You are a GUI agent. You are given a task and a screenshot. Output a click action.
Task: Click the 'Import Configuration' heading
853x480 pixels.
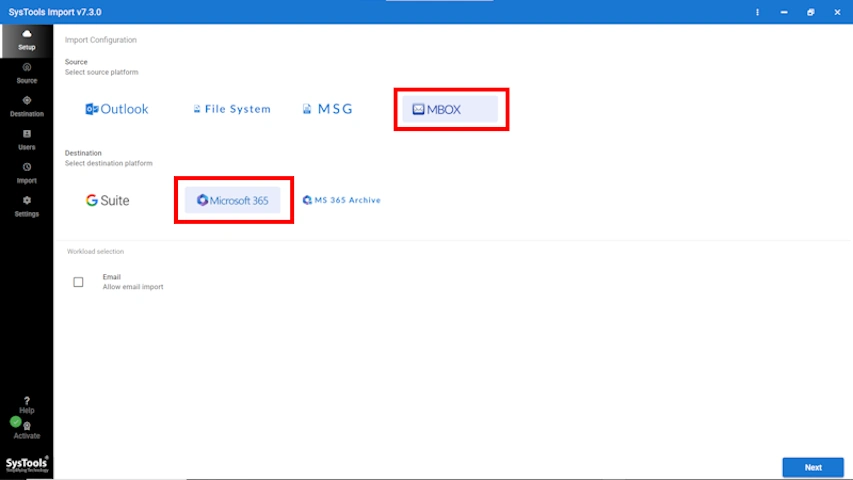[x=101, y=40]
